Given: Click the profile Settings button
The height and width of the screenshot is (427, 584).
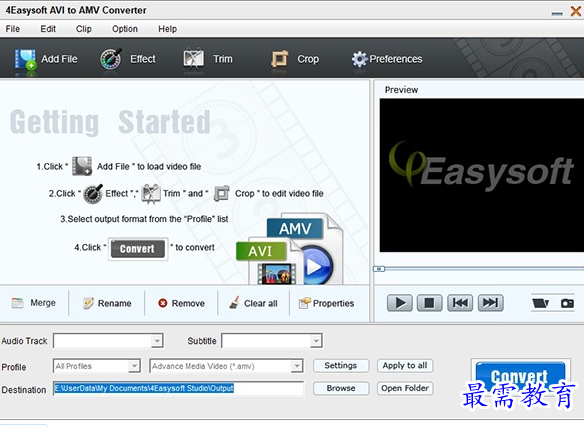Looking at the screenshot, I should 341,366.
